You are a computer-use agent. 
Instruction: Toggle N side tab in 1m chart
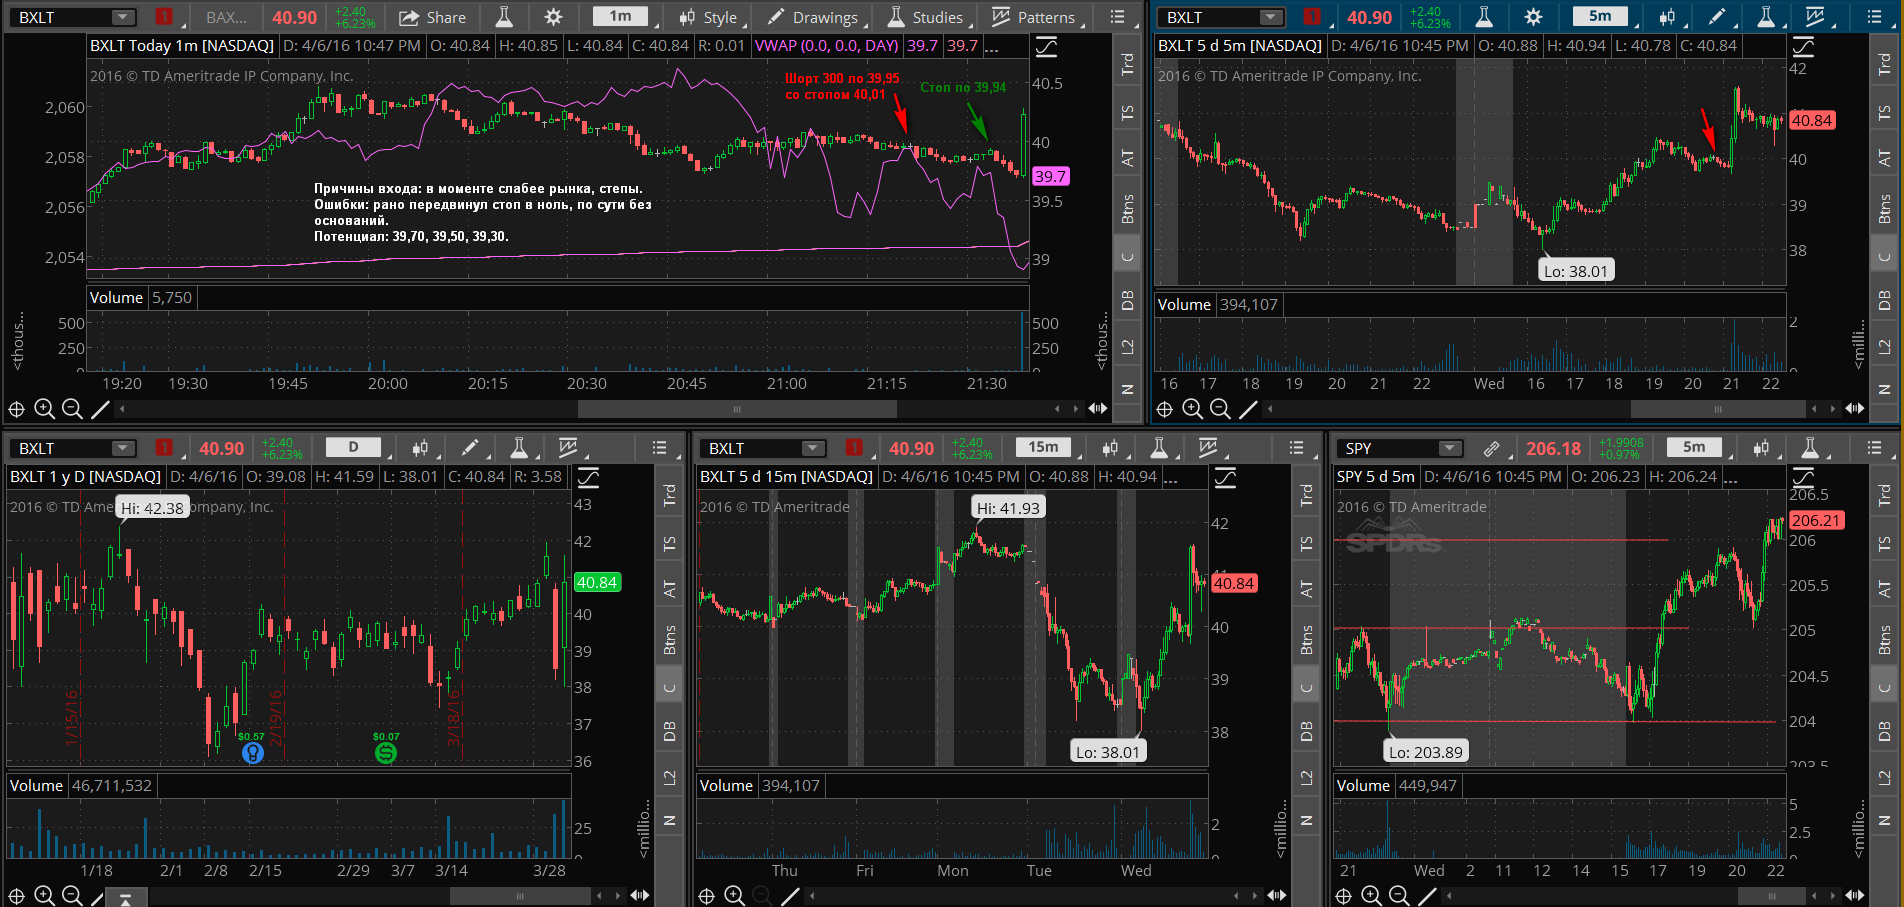point(1128,389)
